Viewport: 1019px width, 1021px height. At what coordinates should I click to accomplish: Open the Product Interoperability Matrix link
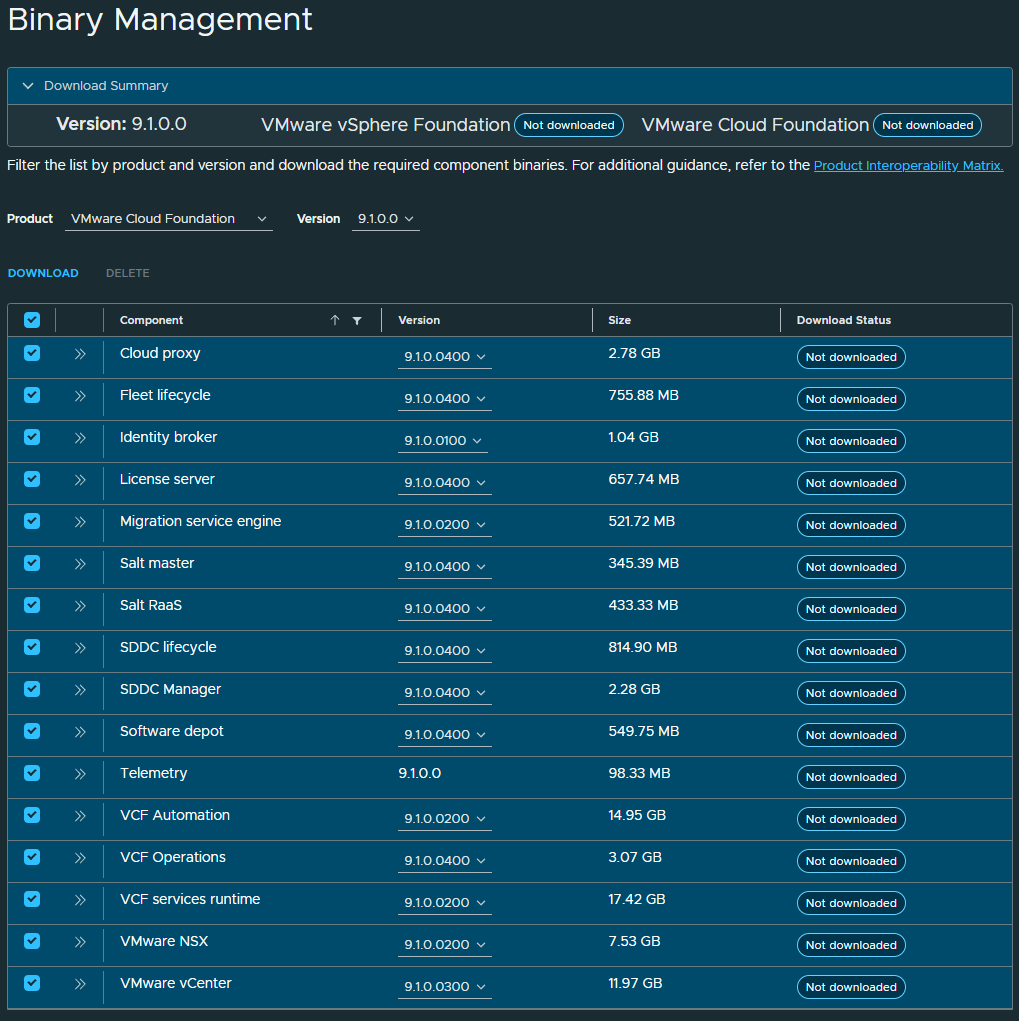click(x=908, y=165)
